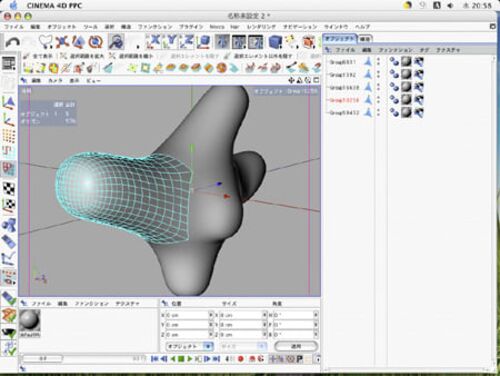Screen dimensions: 500x376
Task: Click the Render in active view icon
Action: [222, 42]
